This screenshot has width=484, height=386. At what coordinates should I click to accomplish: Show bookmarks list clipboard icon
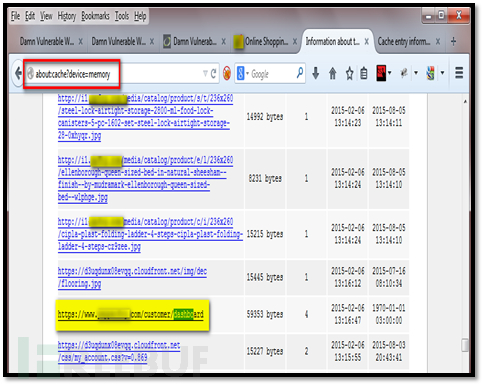(x=364, y=73)
